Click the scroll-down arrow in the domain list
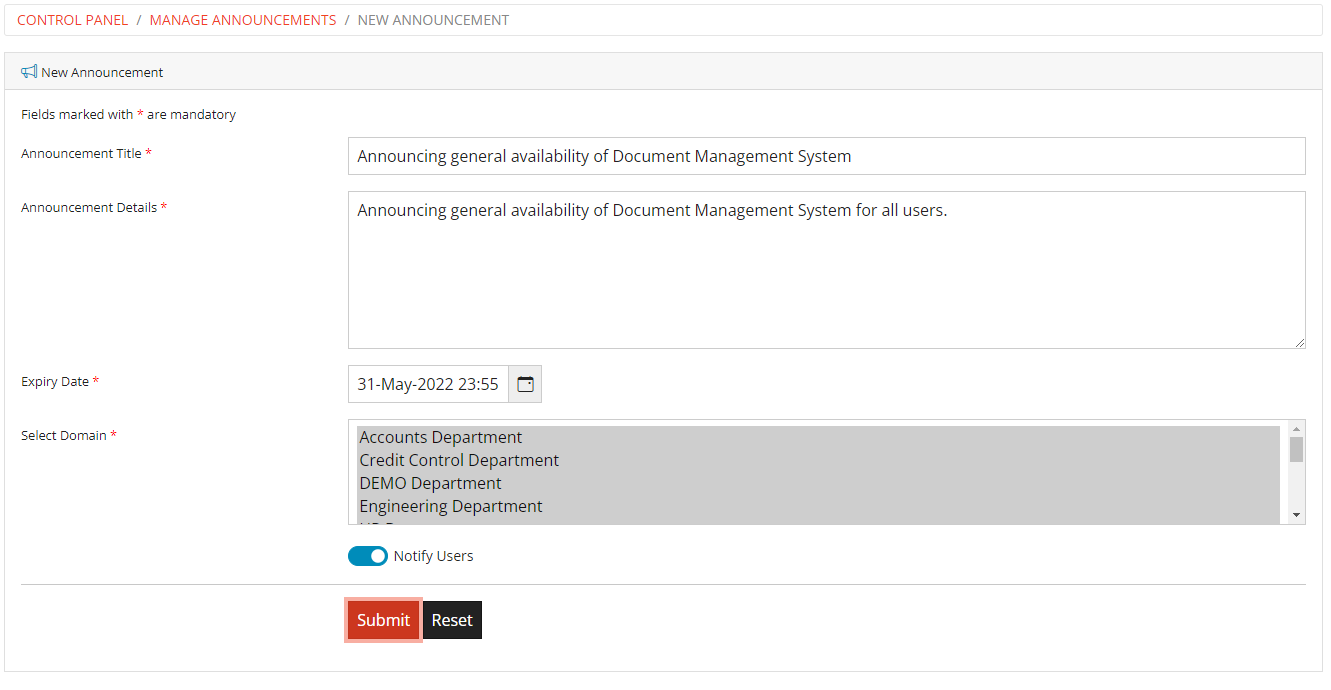 coord(1296,515)
